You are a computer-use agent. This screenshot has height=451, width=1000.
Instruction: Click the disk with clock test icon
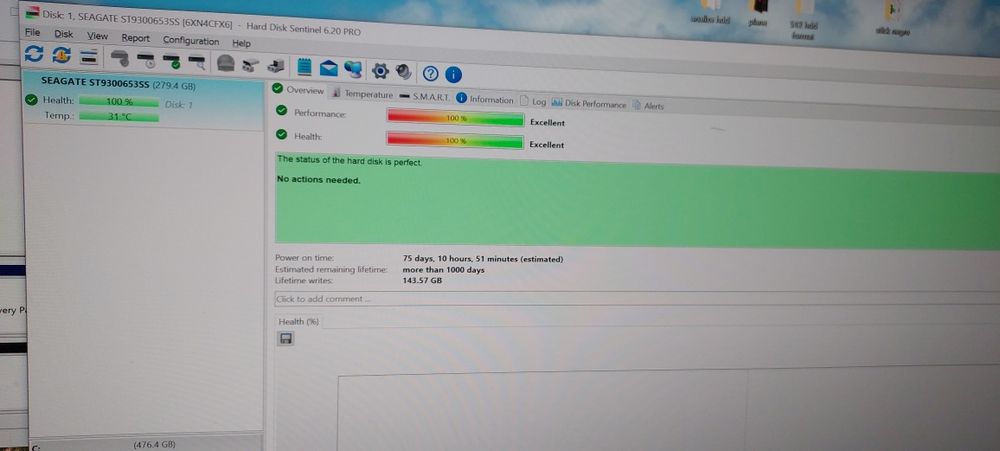tap(146, 60)
